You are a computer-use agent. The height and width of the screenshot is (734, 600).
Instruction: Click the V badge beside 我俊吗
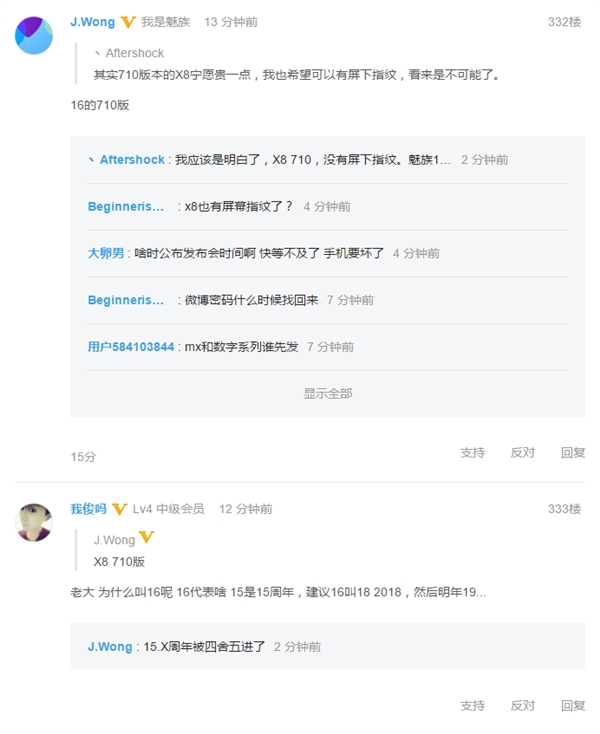pos(120,509)
